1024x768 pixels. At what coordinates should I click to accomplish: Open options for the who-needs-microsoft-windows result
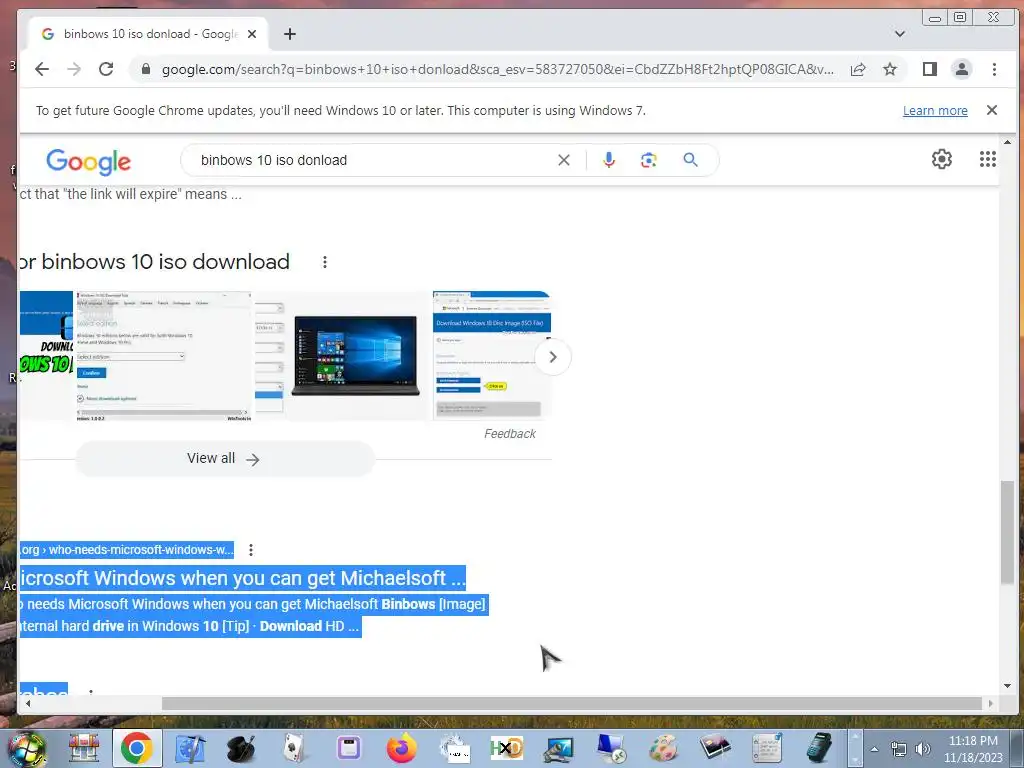click(251, 550)
